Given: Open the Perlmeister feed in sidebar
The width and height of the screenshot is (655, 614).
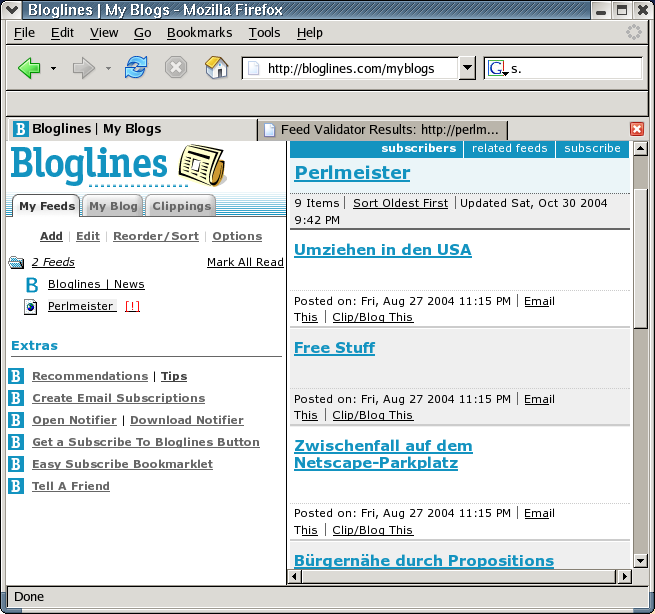Looking at the screenshot, I should tap(82, 306).
